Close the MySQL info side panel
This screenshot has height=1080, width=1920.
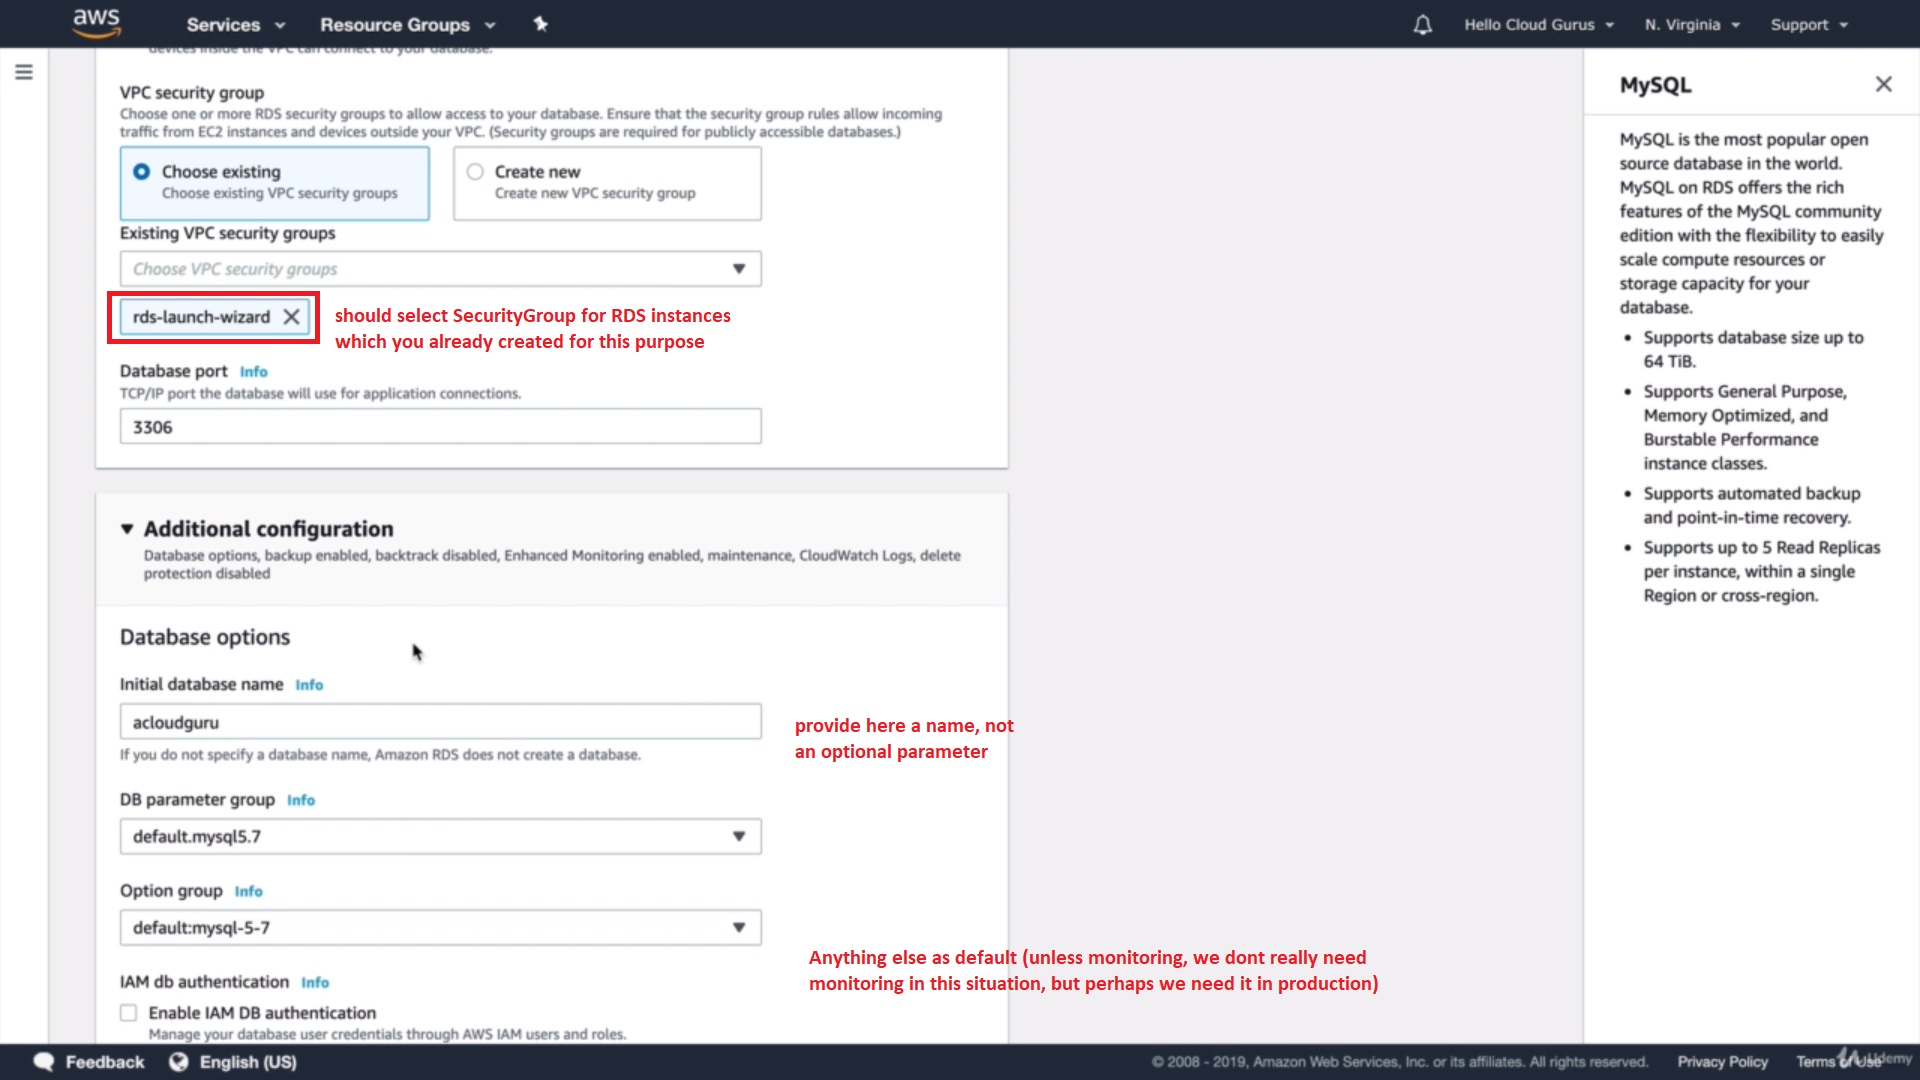point(1883,84)
